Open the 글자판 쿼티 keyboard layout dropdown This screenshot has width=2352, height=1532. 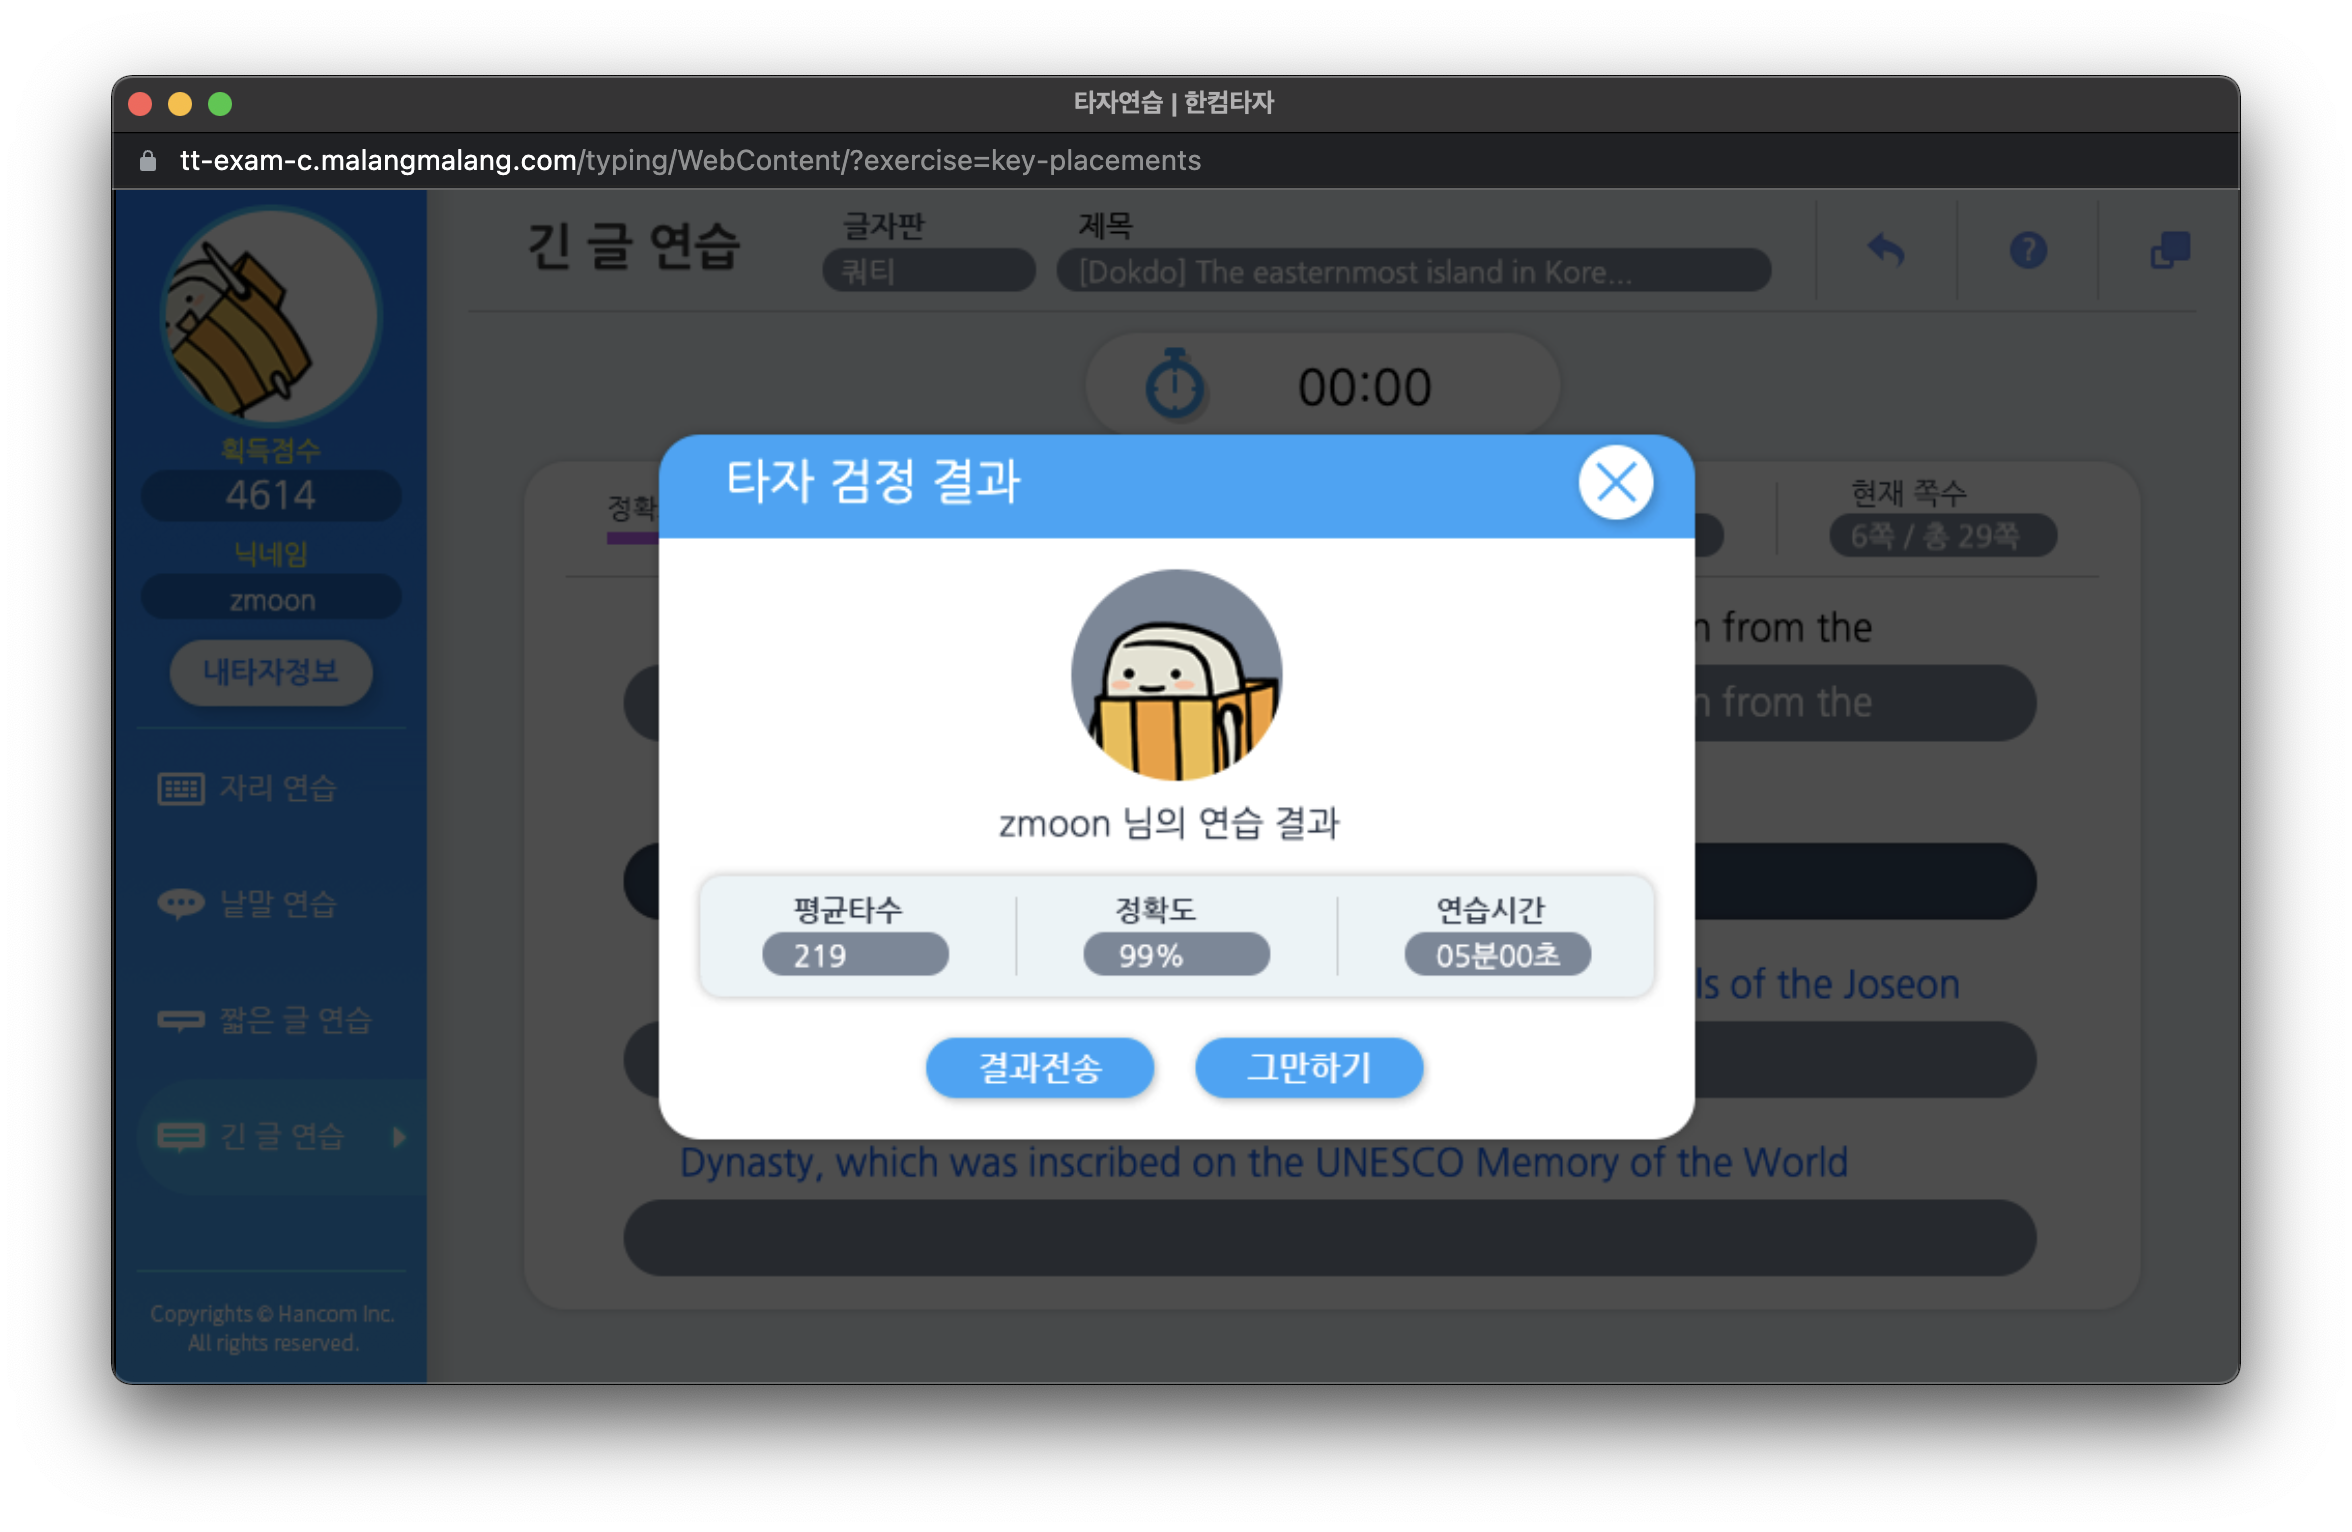coord(928,271)
